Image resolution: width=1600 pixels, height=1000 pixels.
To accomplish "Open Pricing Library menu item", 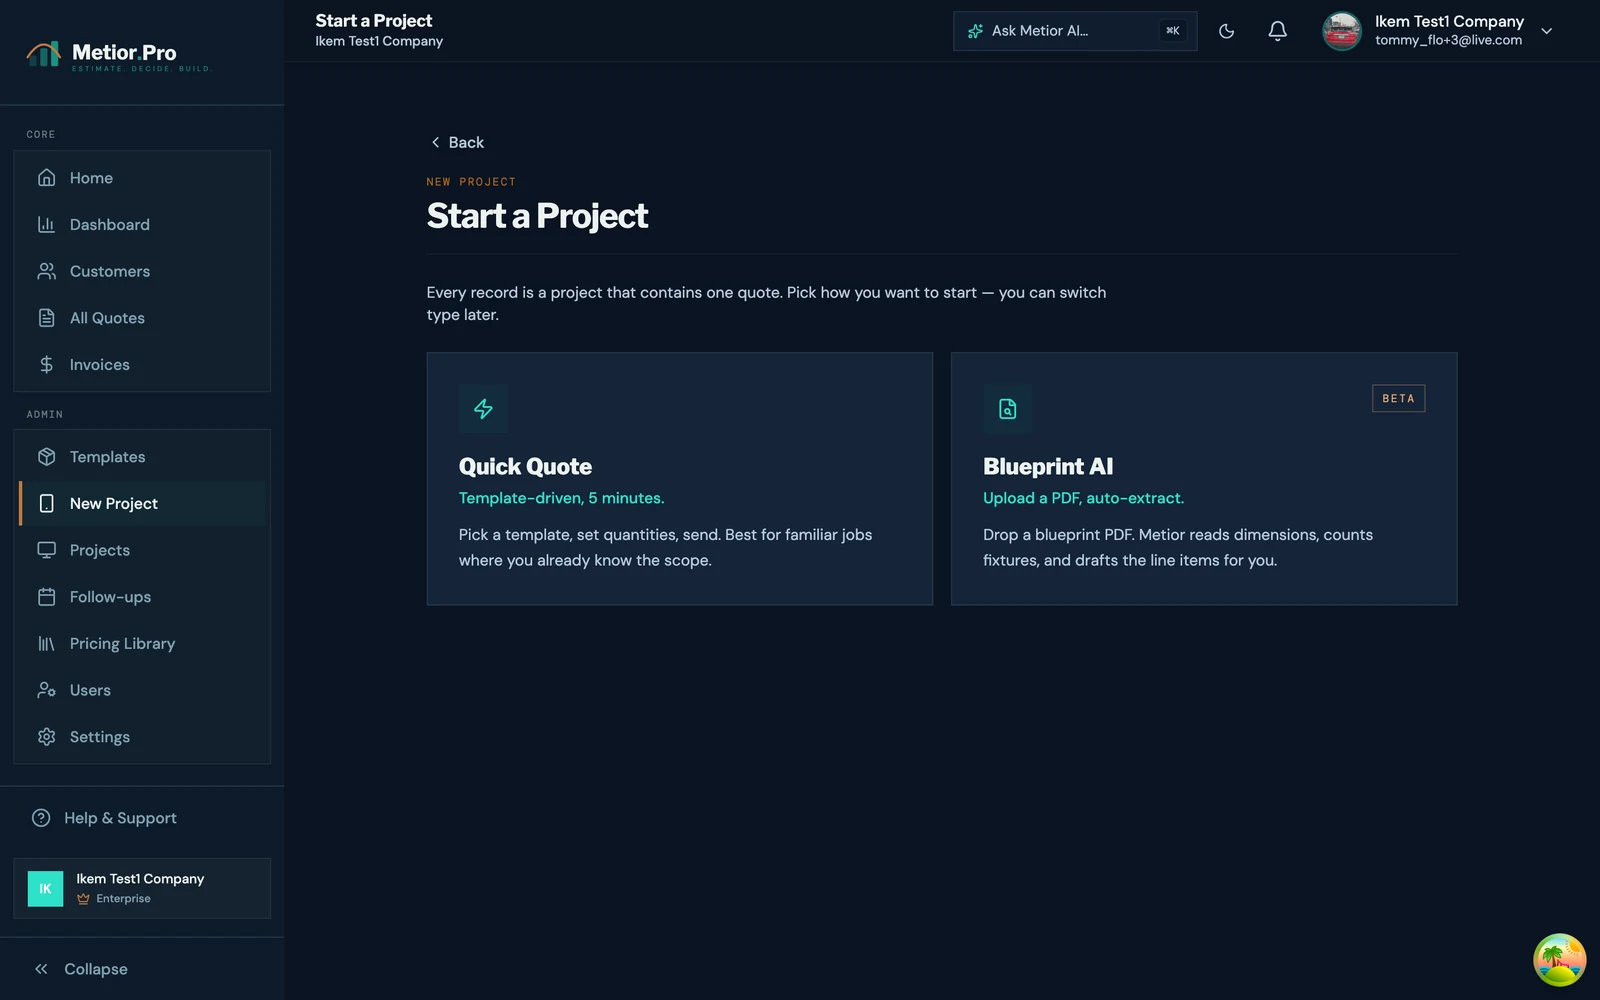I will [x=142, y=644].
